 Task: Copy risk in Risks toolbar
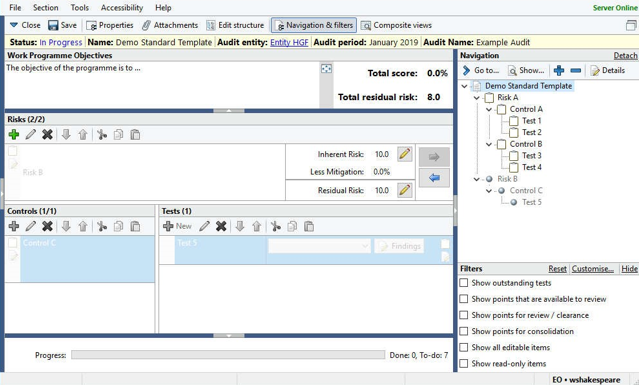(x=119, y=134)
